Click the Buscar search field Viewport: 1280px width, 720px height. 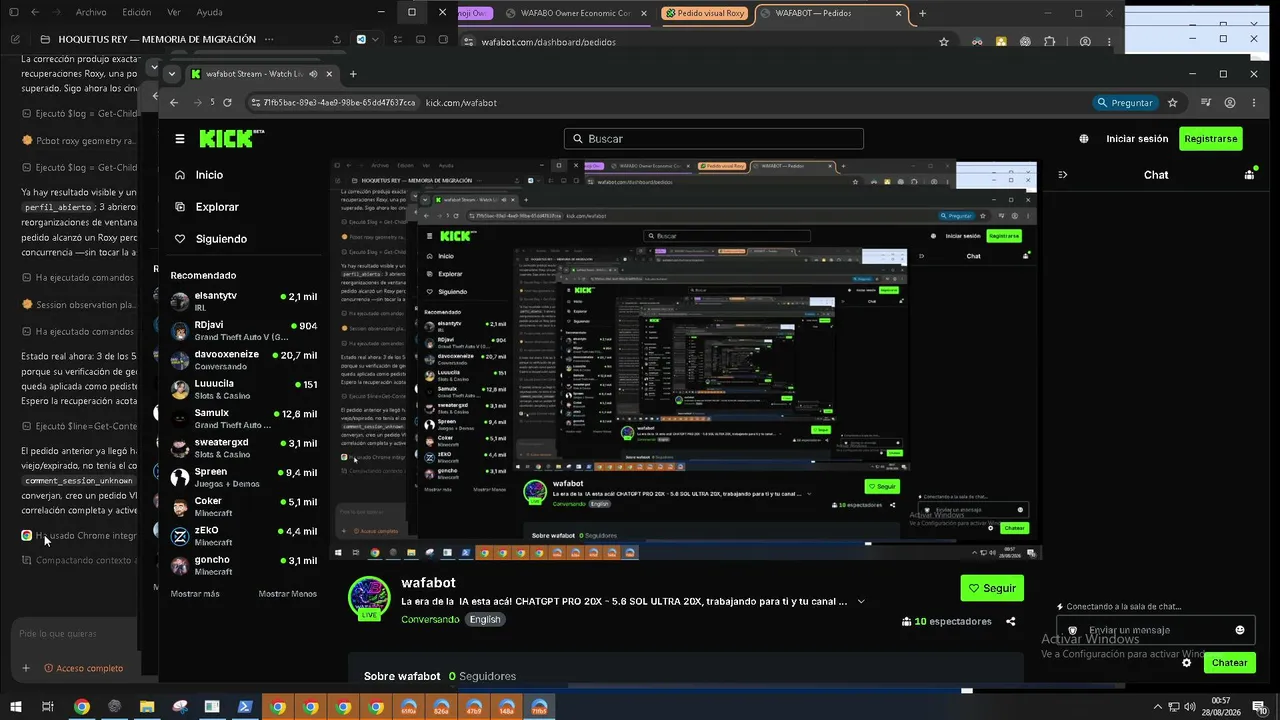pyautogui.click(x=714, y=139)
